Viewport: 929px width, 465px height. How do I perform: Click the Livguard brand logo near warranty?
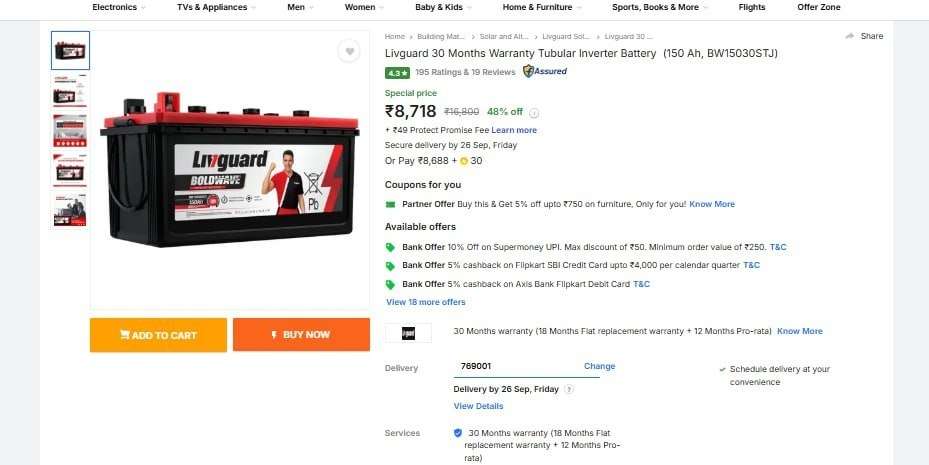(408, 333)
